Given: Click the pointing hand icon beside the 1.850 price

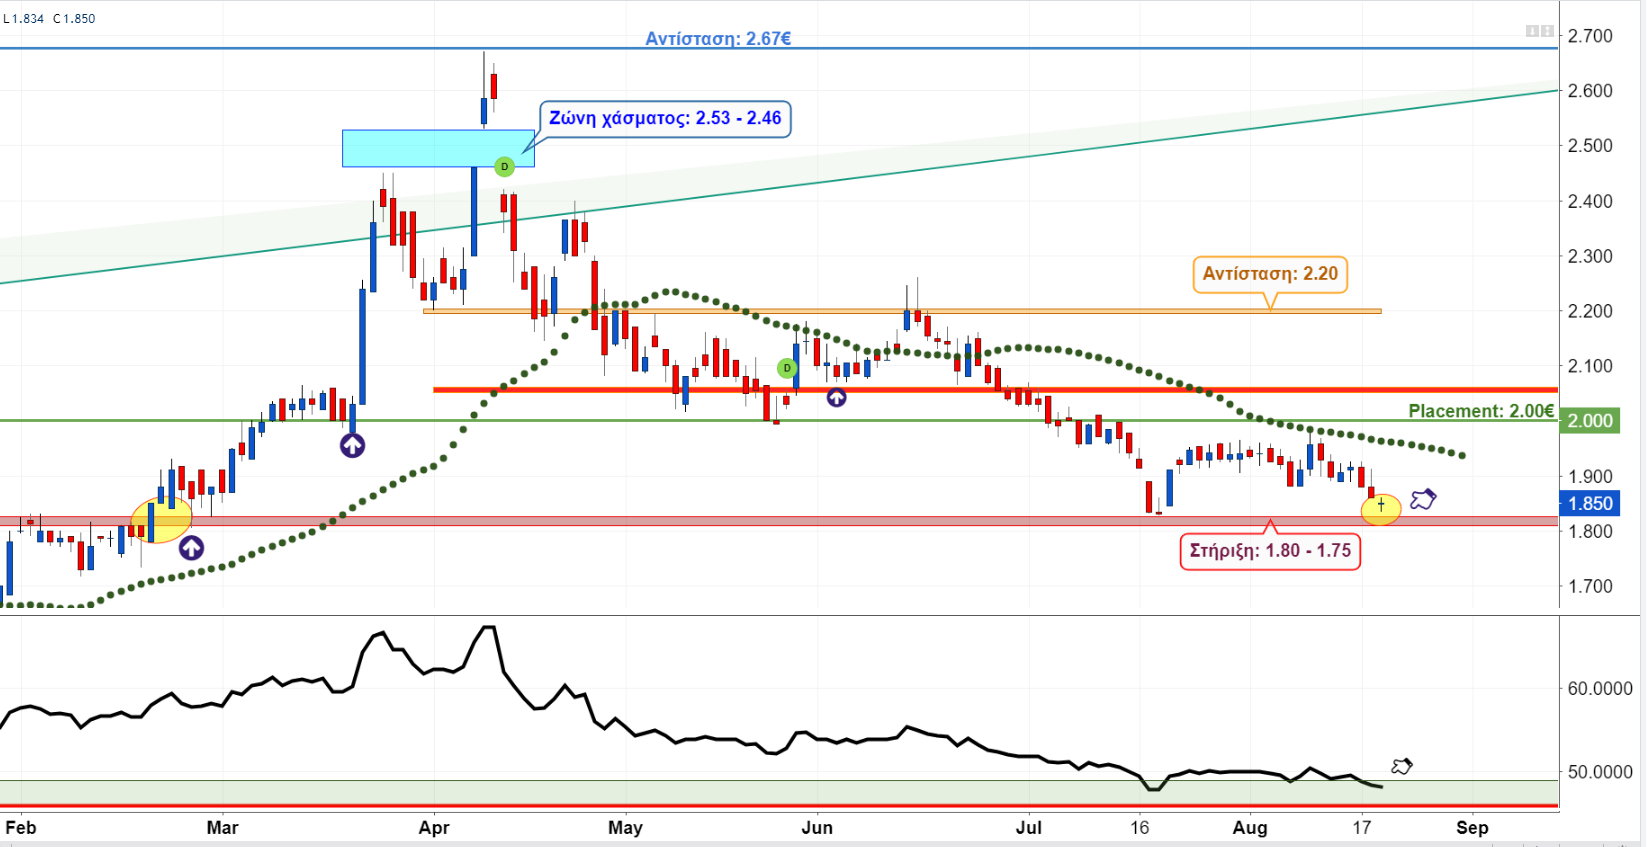Looking at the screenshot, I should 1423,498.
